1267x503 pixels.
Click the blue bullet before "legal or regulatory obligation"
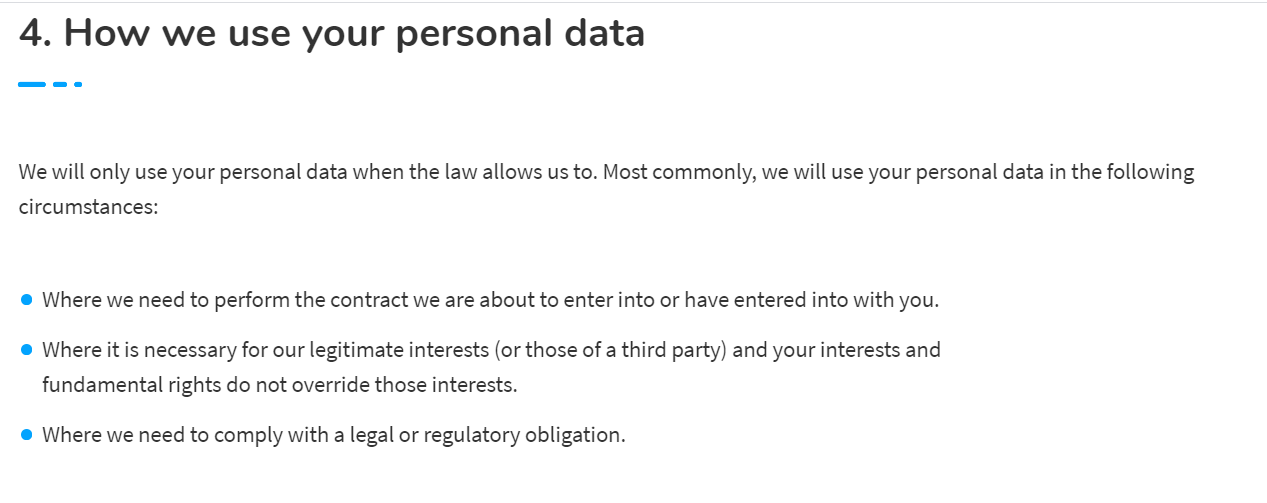(27, 435)
